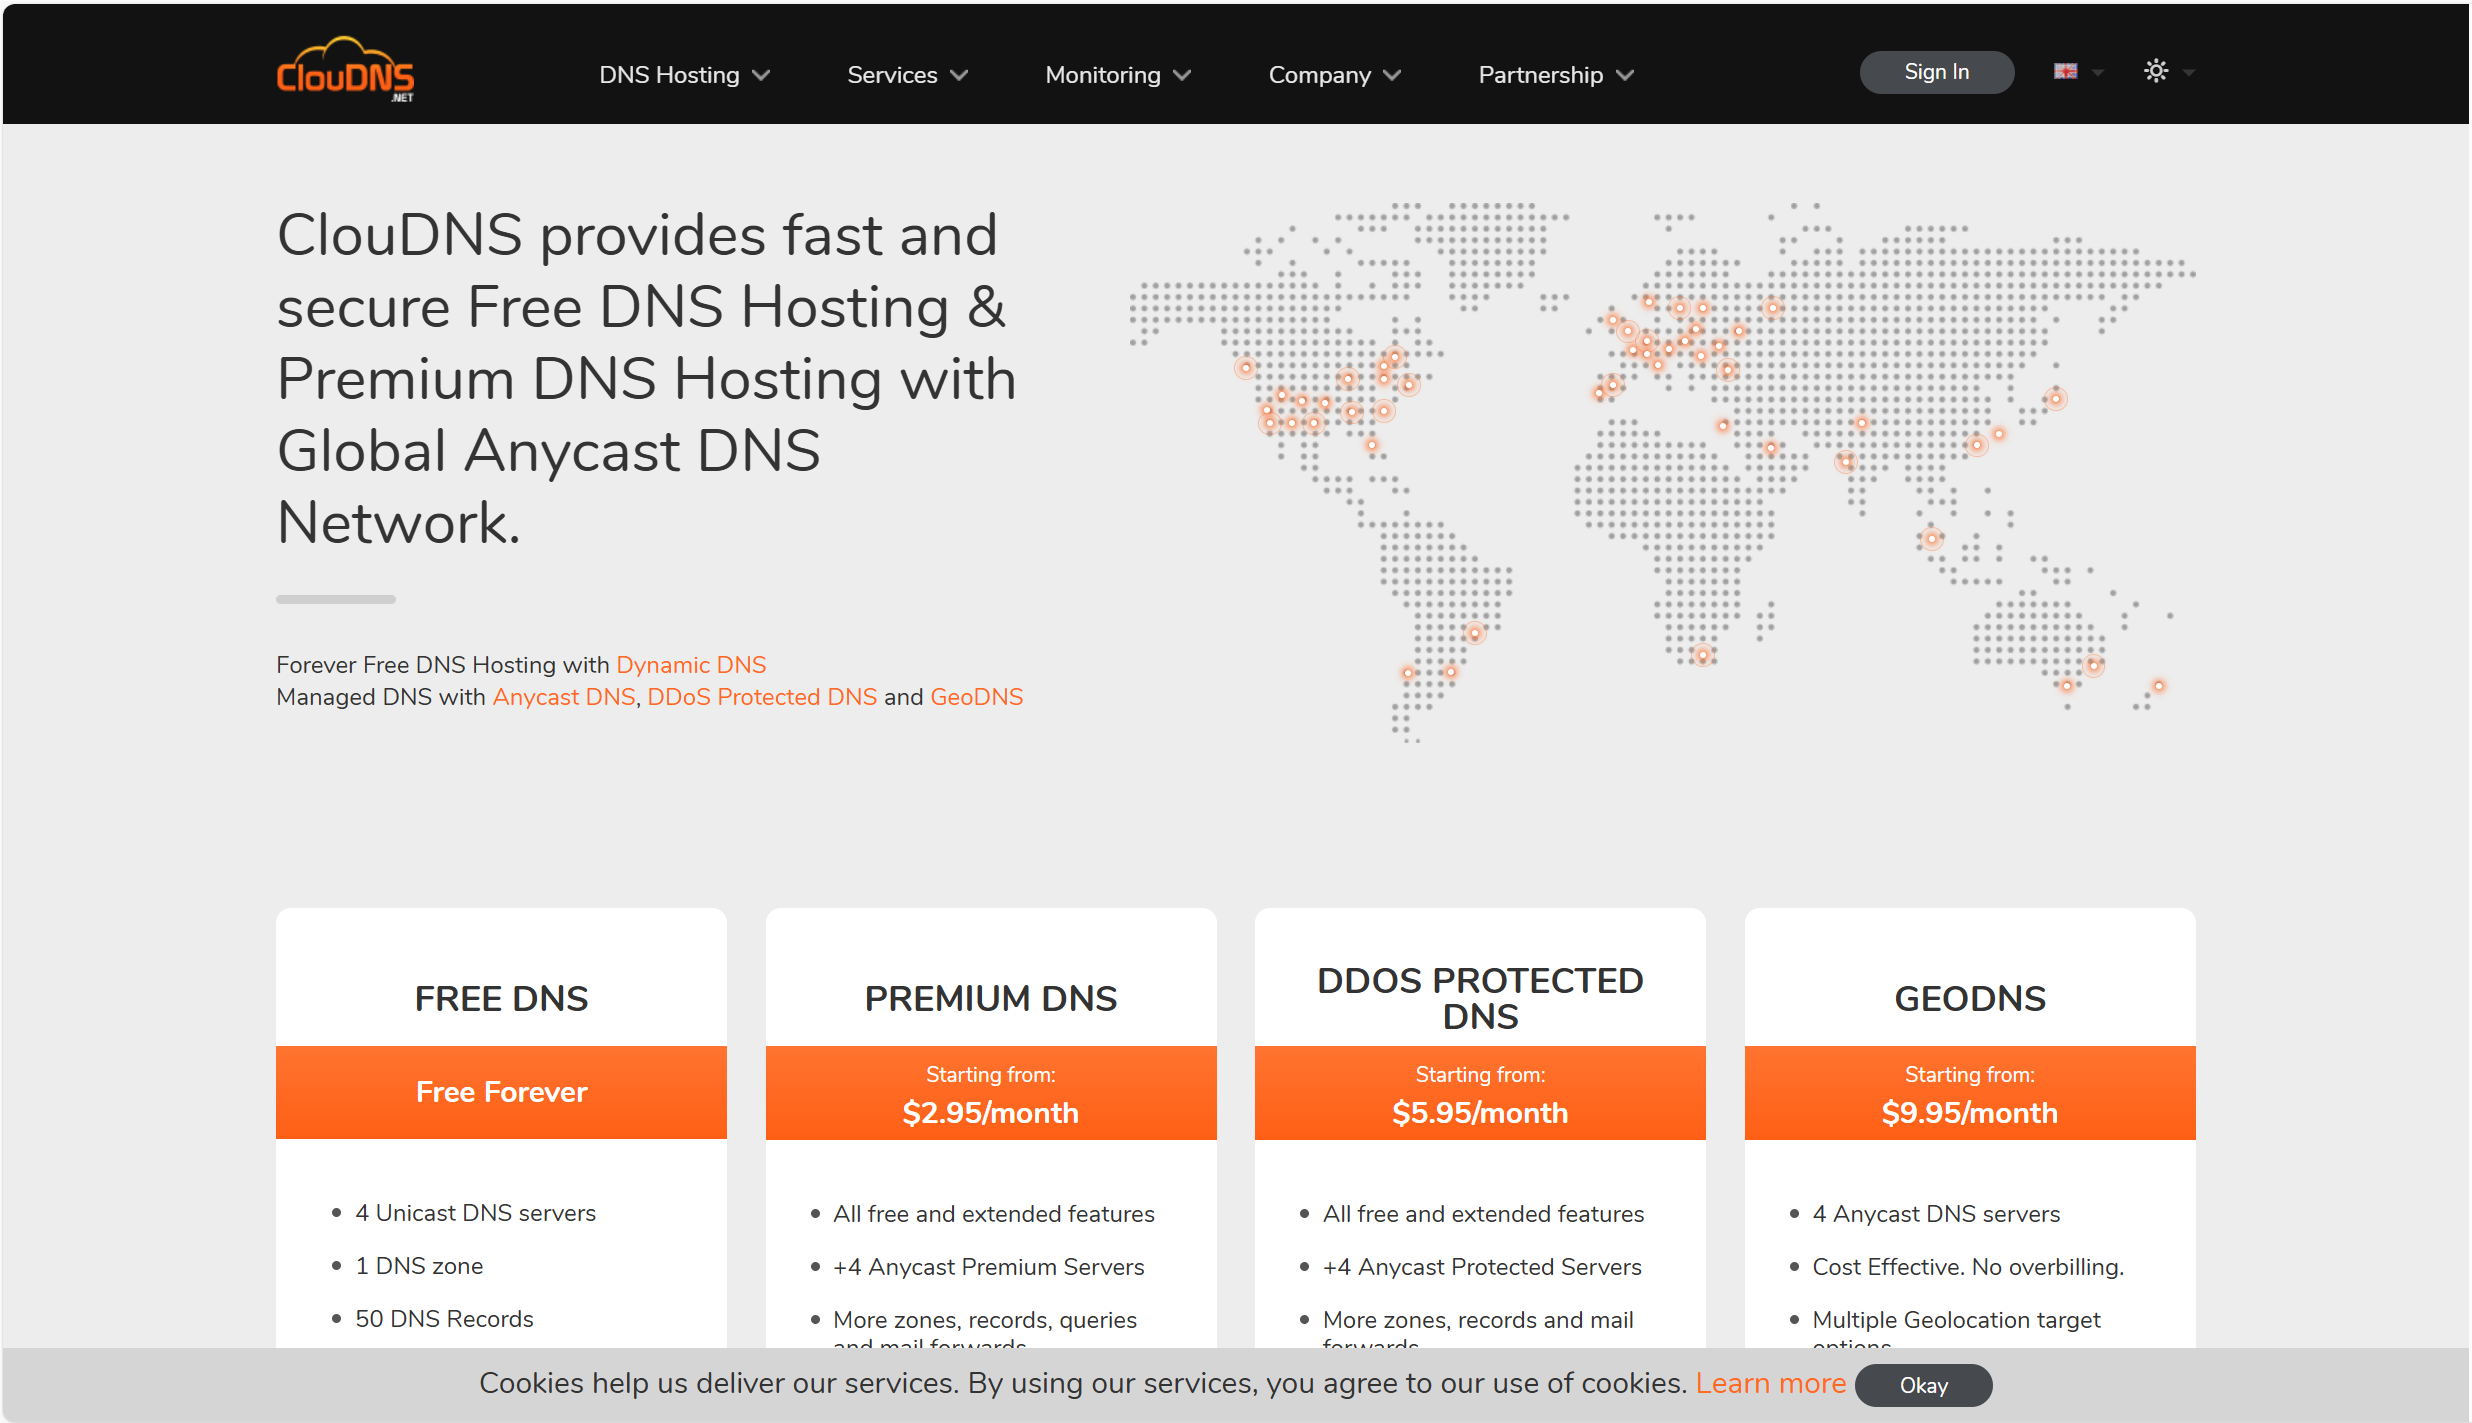Expand the Monitoring chevron
The height and width of the screenshot is (1423, 2472).
pyautogui.click(x=1182, y=75)
